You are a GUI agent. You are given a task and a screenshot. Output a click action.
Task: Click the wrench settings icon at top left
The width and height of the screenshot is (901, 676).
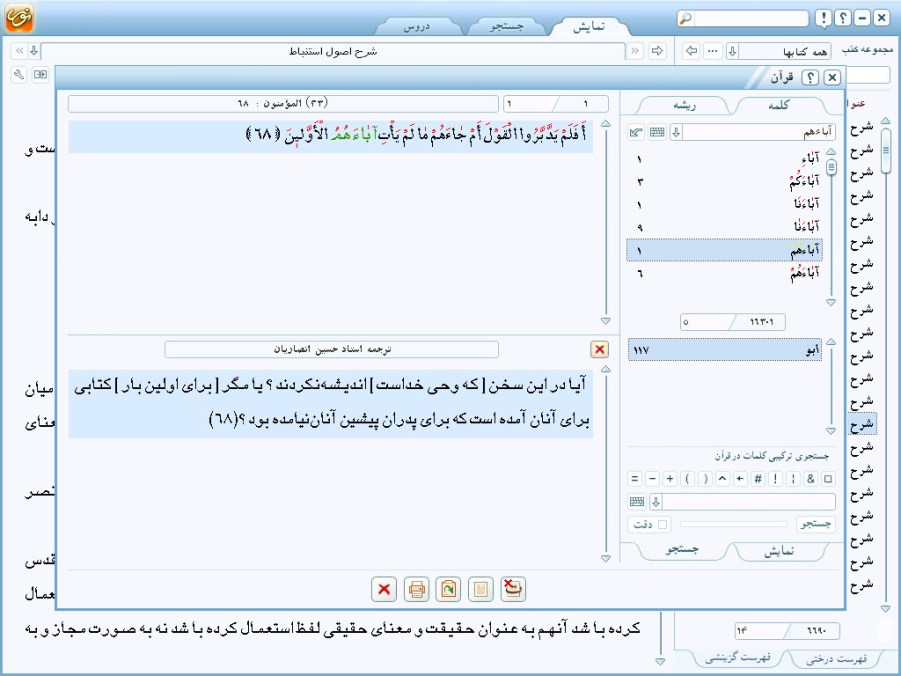[x=18, y=74]
